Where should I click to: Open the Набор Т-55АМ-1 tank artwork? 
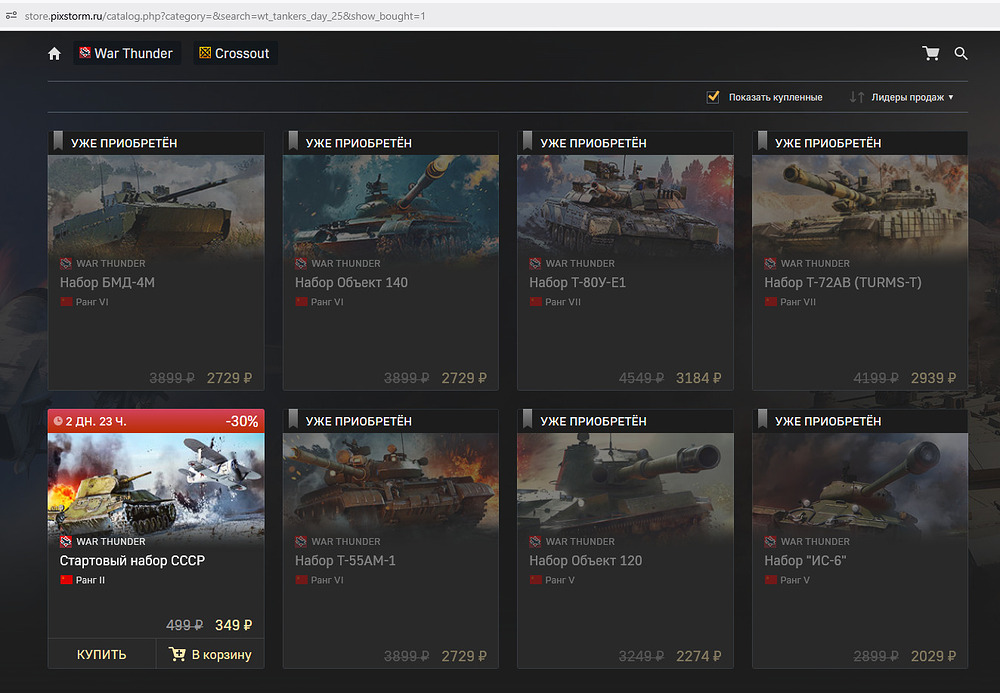pyautogui.click(x=391, y=483)
